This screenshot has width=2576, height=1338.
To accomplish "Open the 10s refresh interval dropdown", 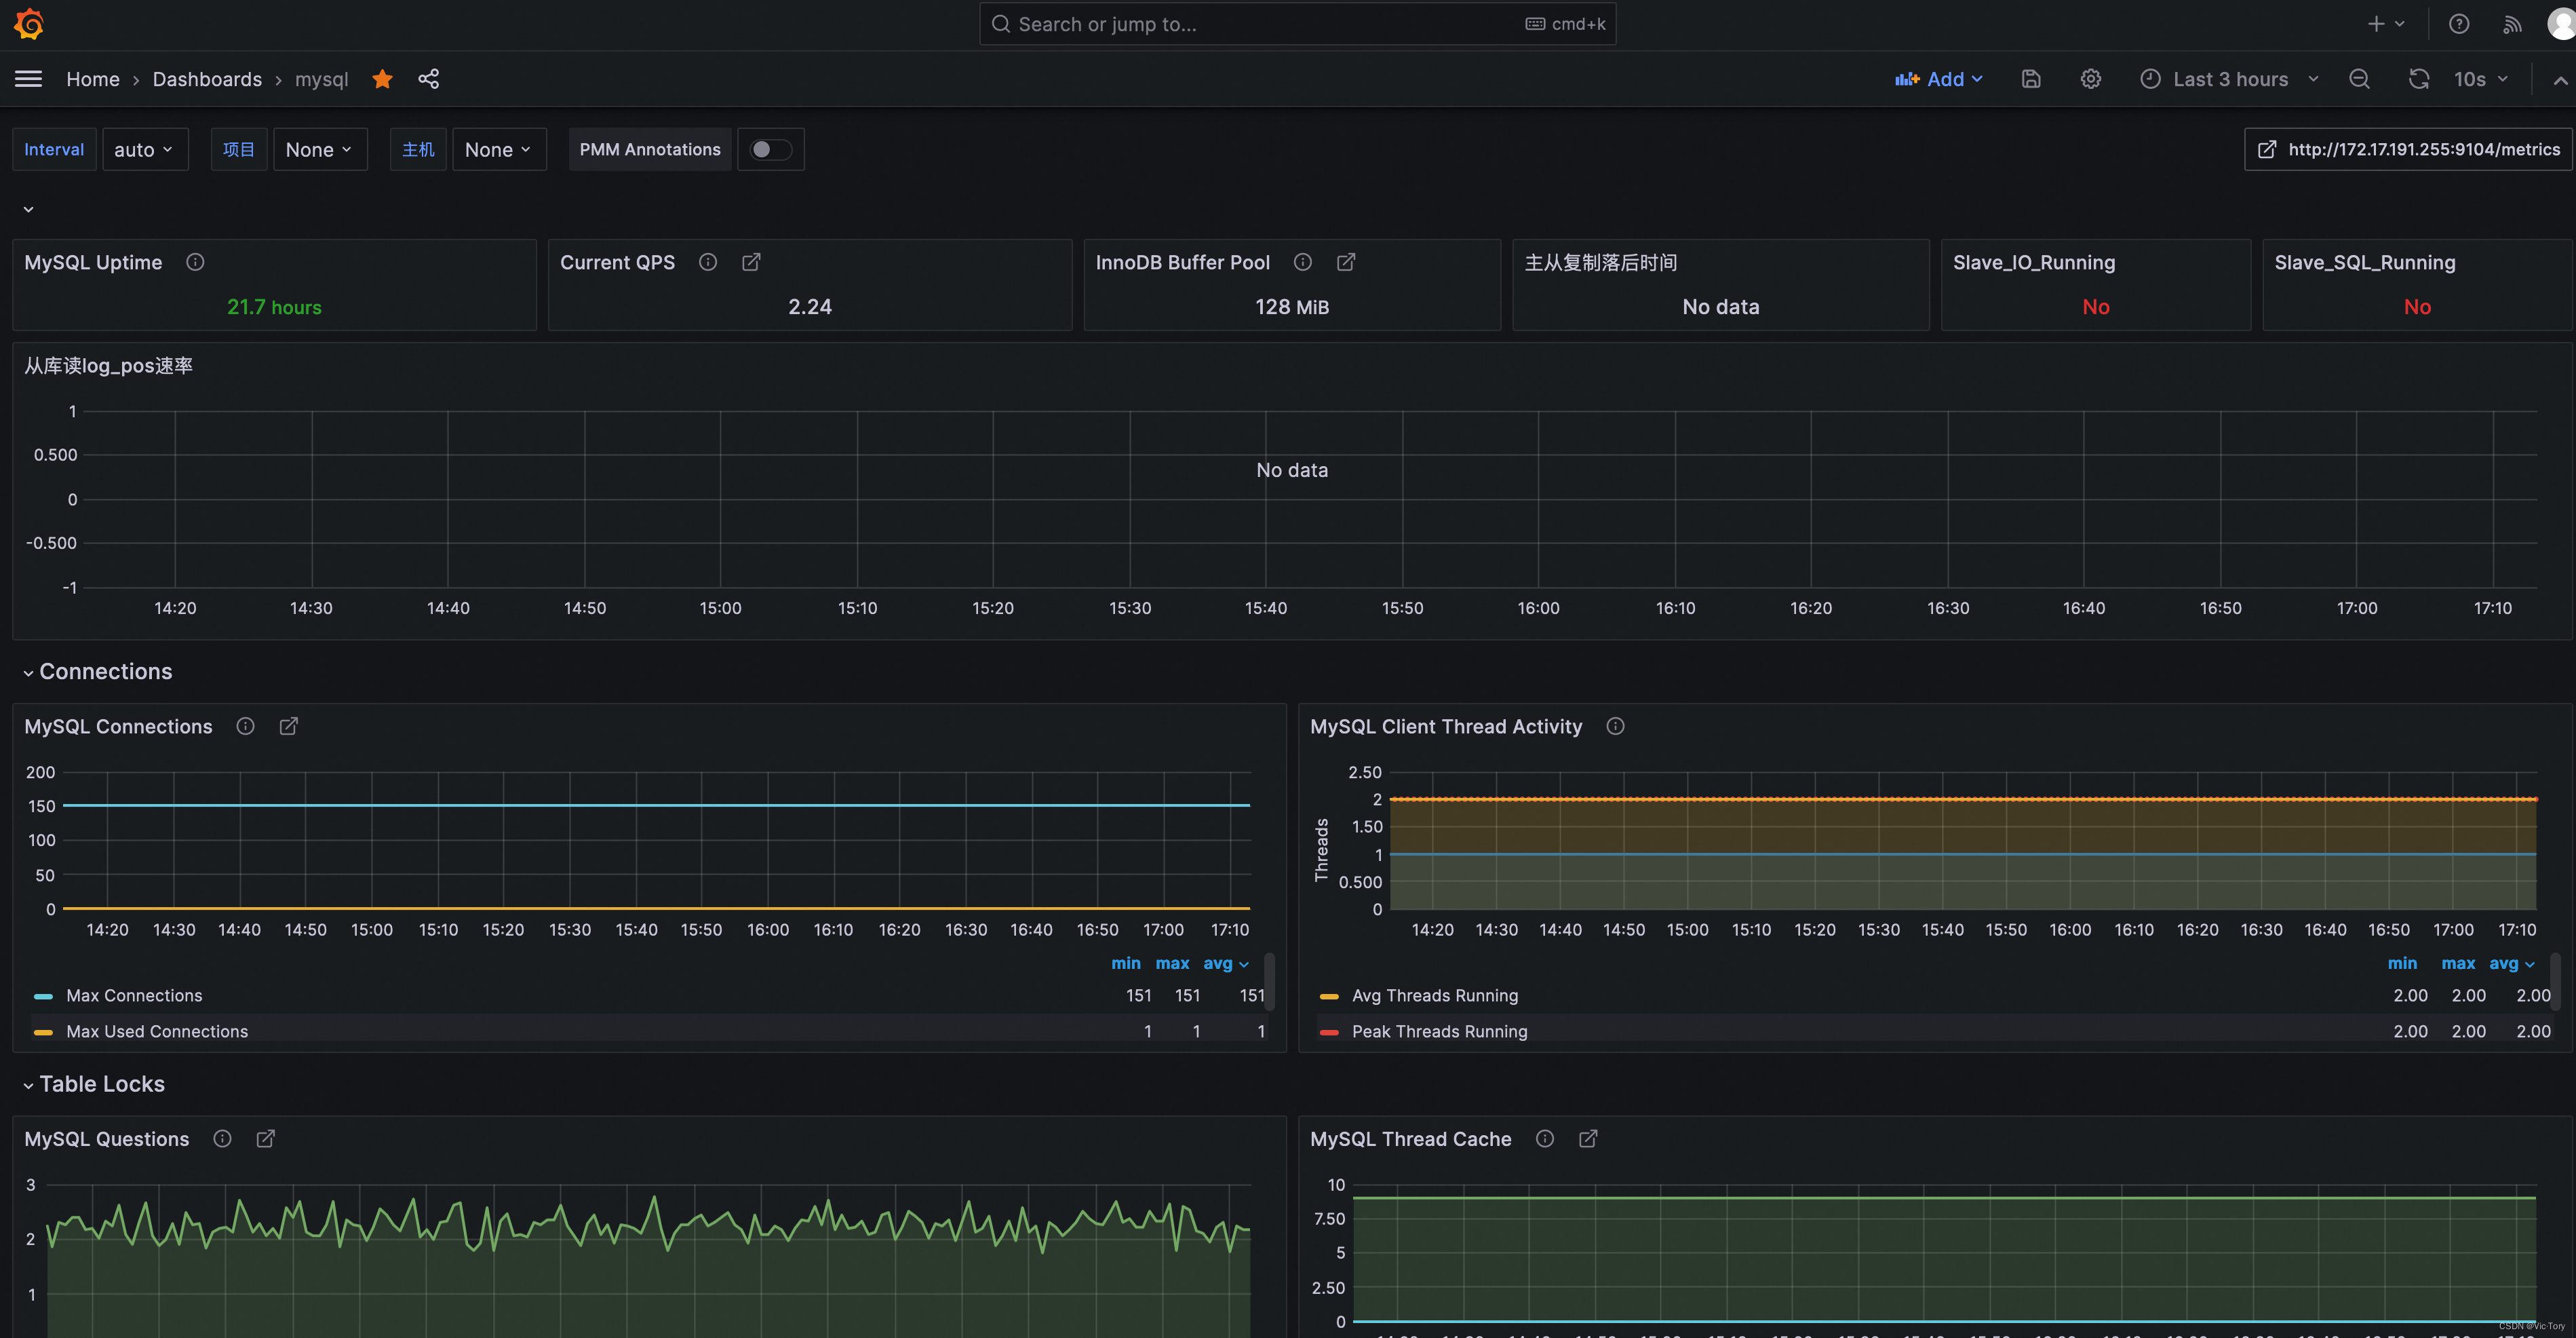I will point(2480,79).
